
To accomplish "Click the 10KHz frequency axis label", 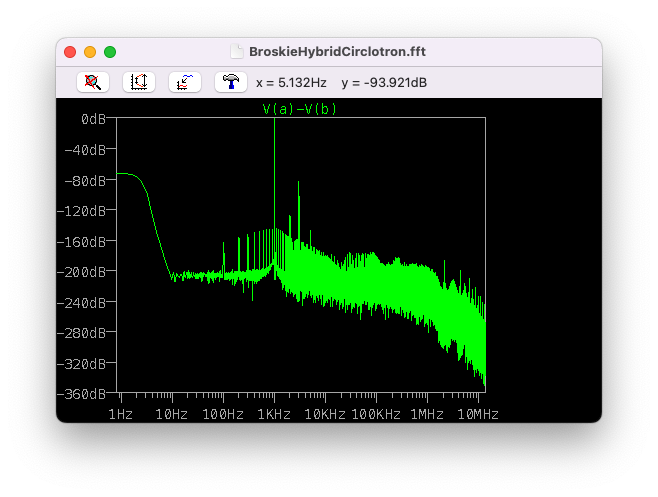I will click(325, 415).
